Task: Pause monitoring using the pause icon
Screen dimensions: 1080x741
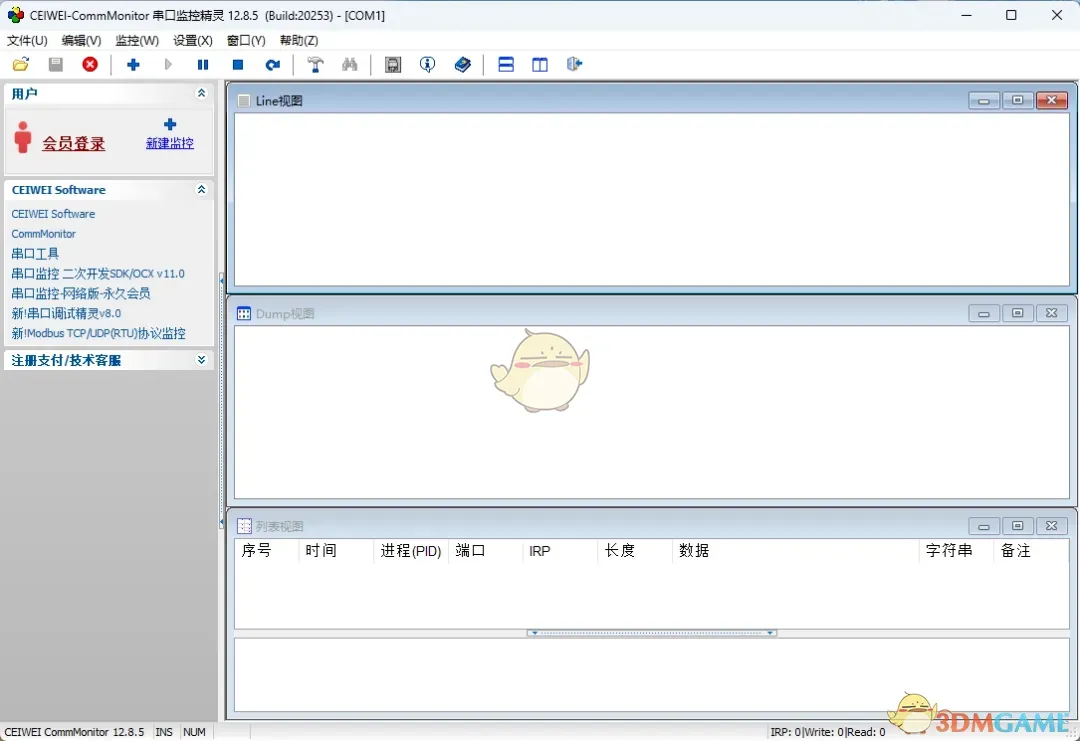Action: coord(203,65)
